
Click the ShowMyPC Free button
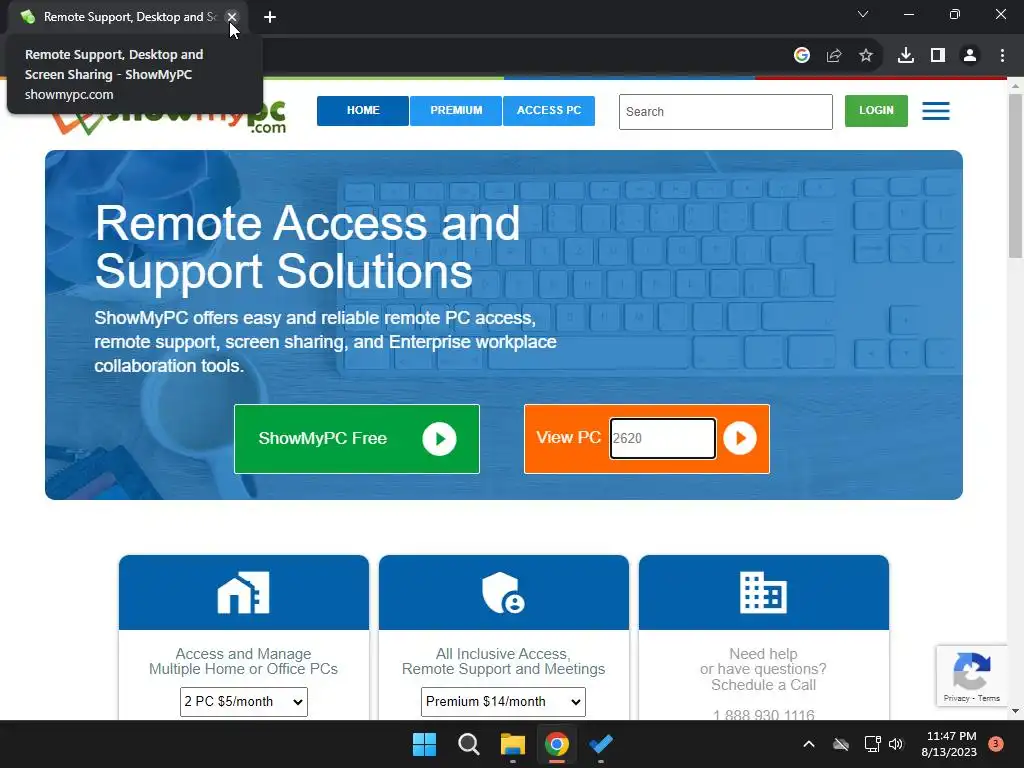(357, 439)
